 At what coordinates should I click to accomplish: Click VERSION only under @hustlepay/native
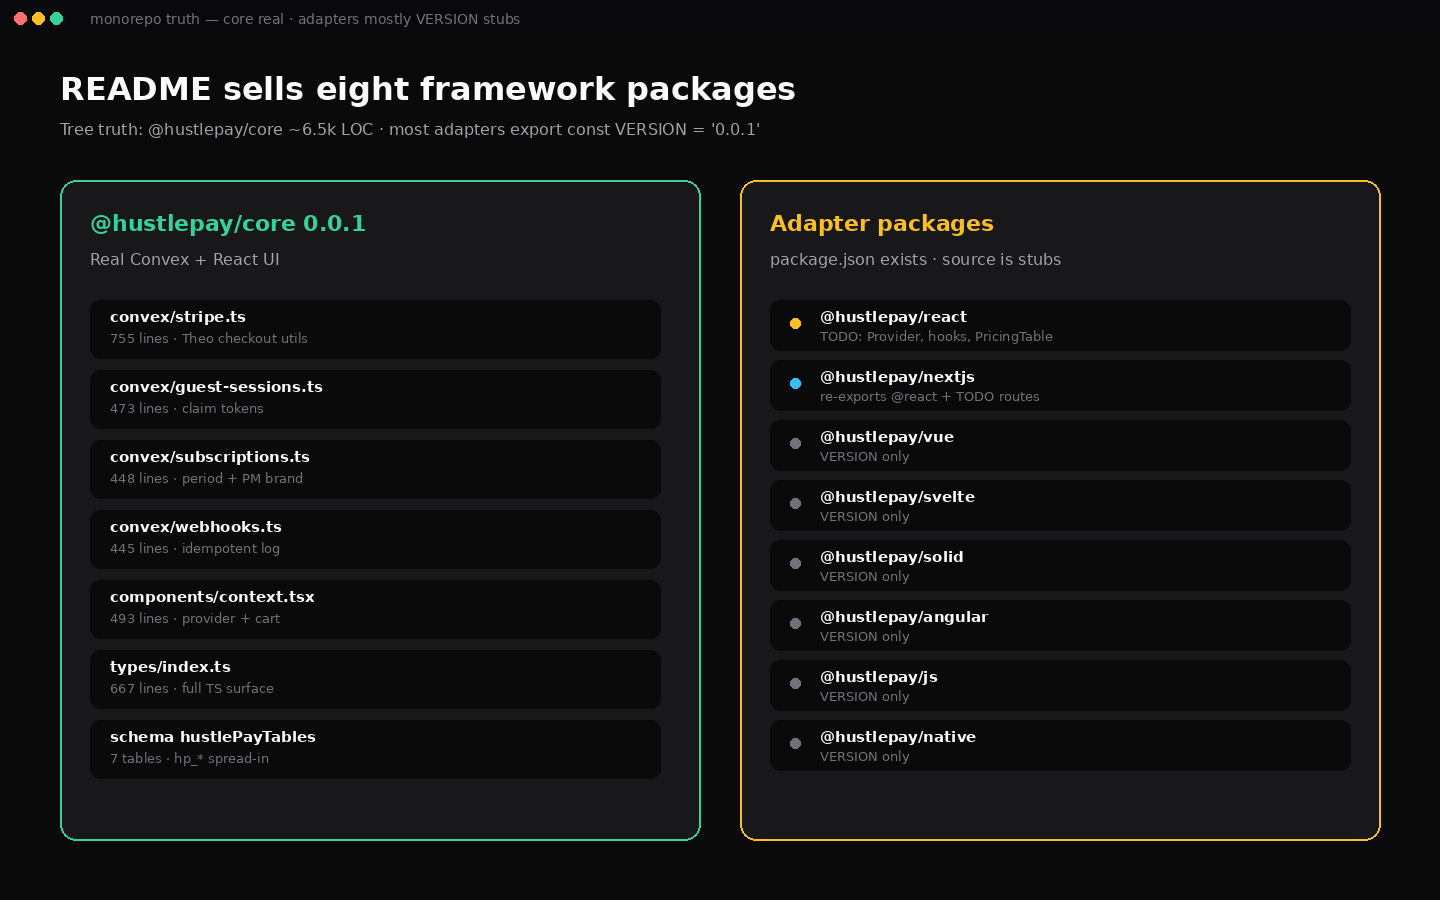pos(865,757)
